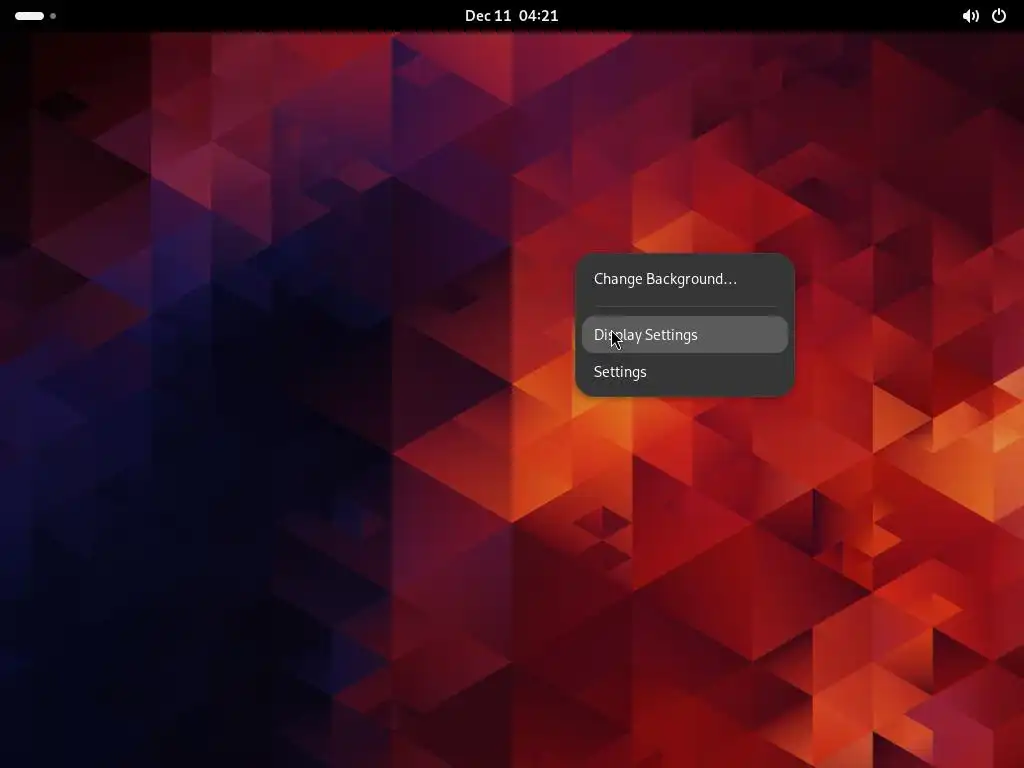Viewport: 1024px width, 768px height.
Task: Click the volume speaker icon in top bar
Action: [970, 16]
